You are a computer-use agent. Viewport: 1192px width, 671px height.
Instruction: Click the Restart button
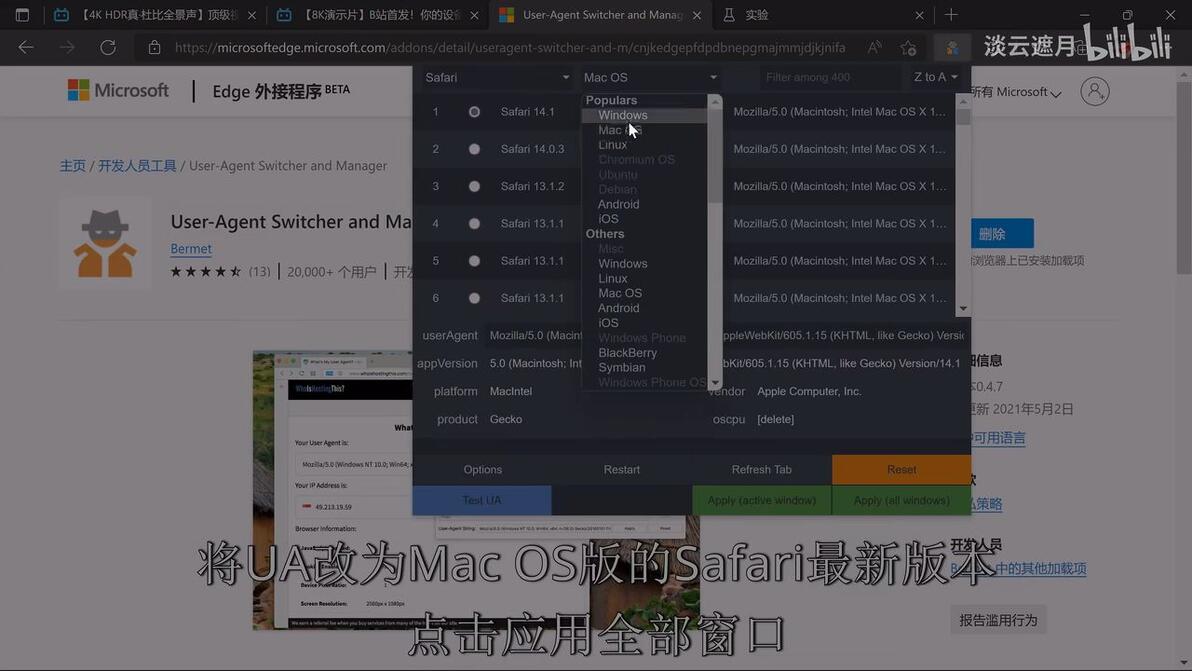coord(622,470)
